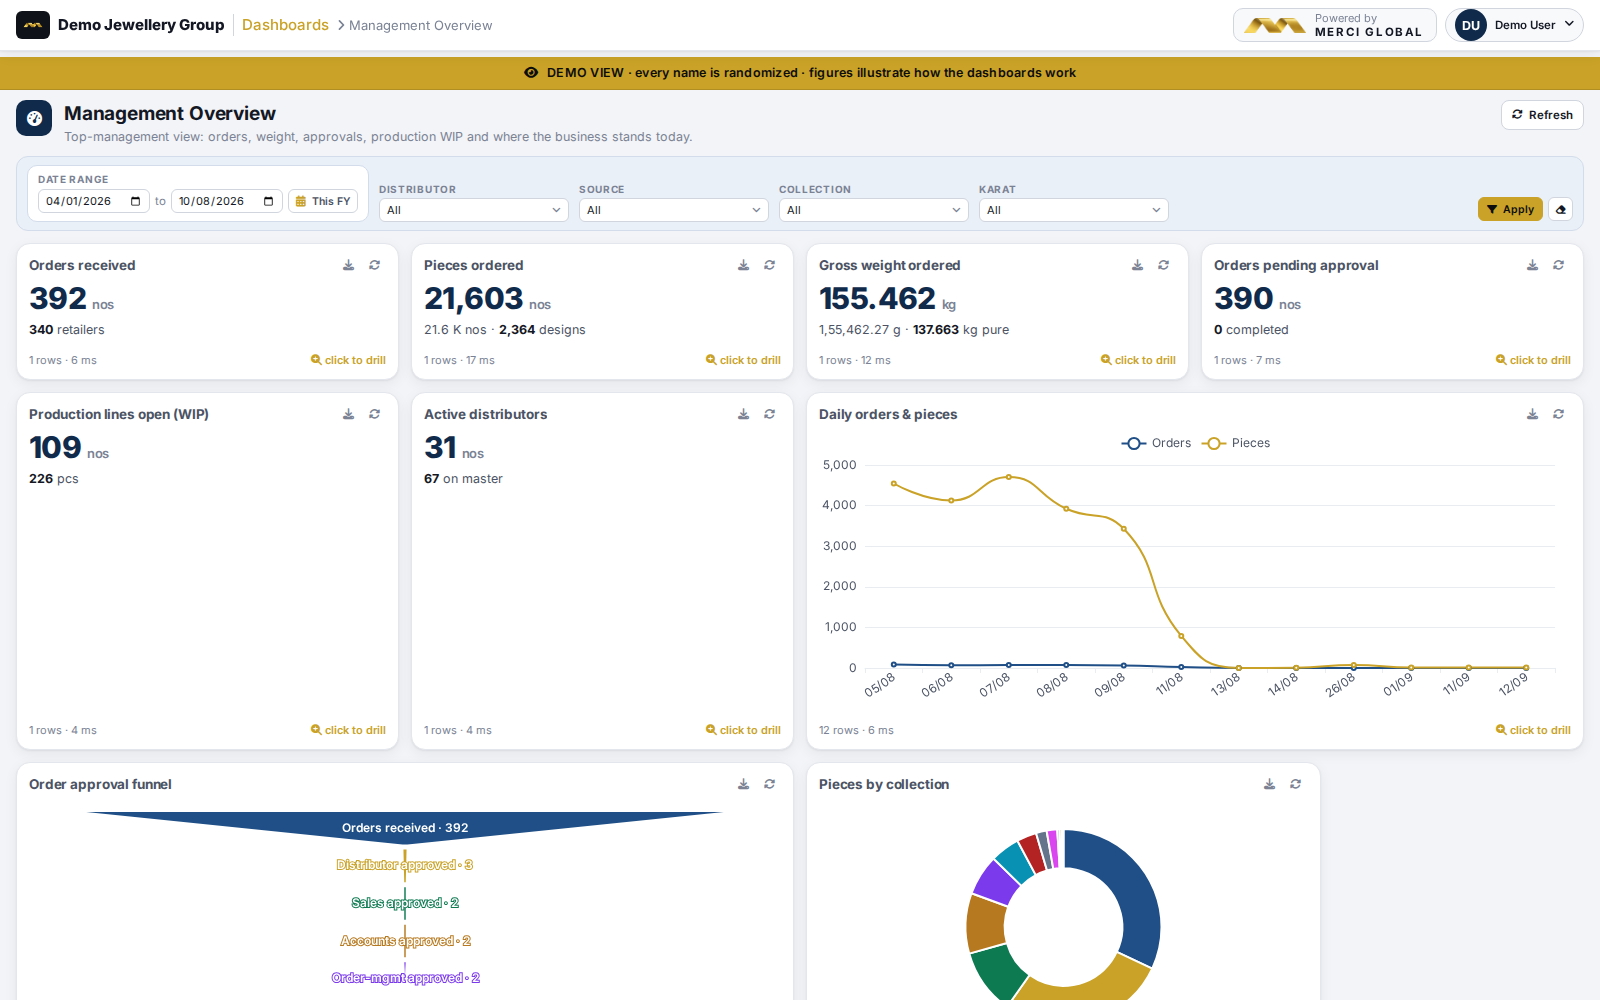Refresh Orders pending approval card

(1558, 265)
